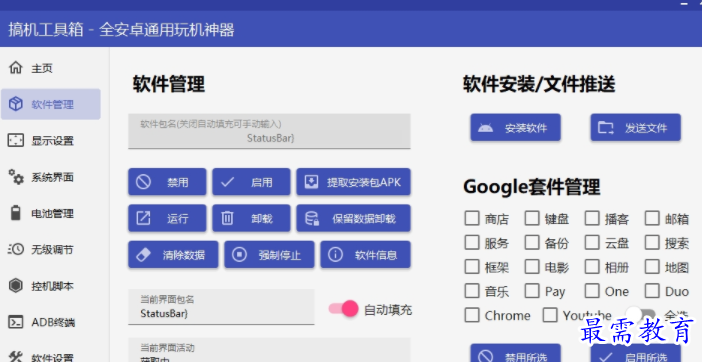702x362 pixels.
Task: Check the 音乐 checkbox
Action: tap(471, 291)
